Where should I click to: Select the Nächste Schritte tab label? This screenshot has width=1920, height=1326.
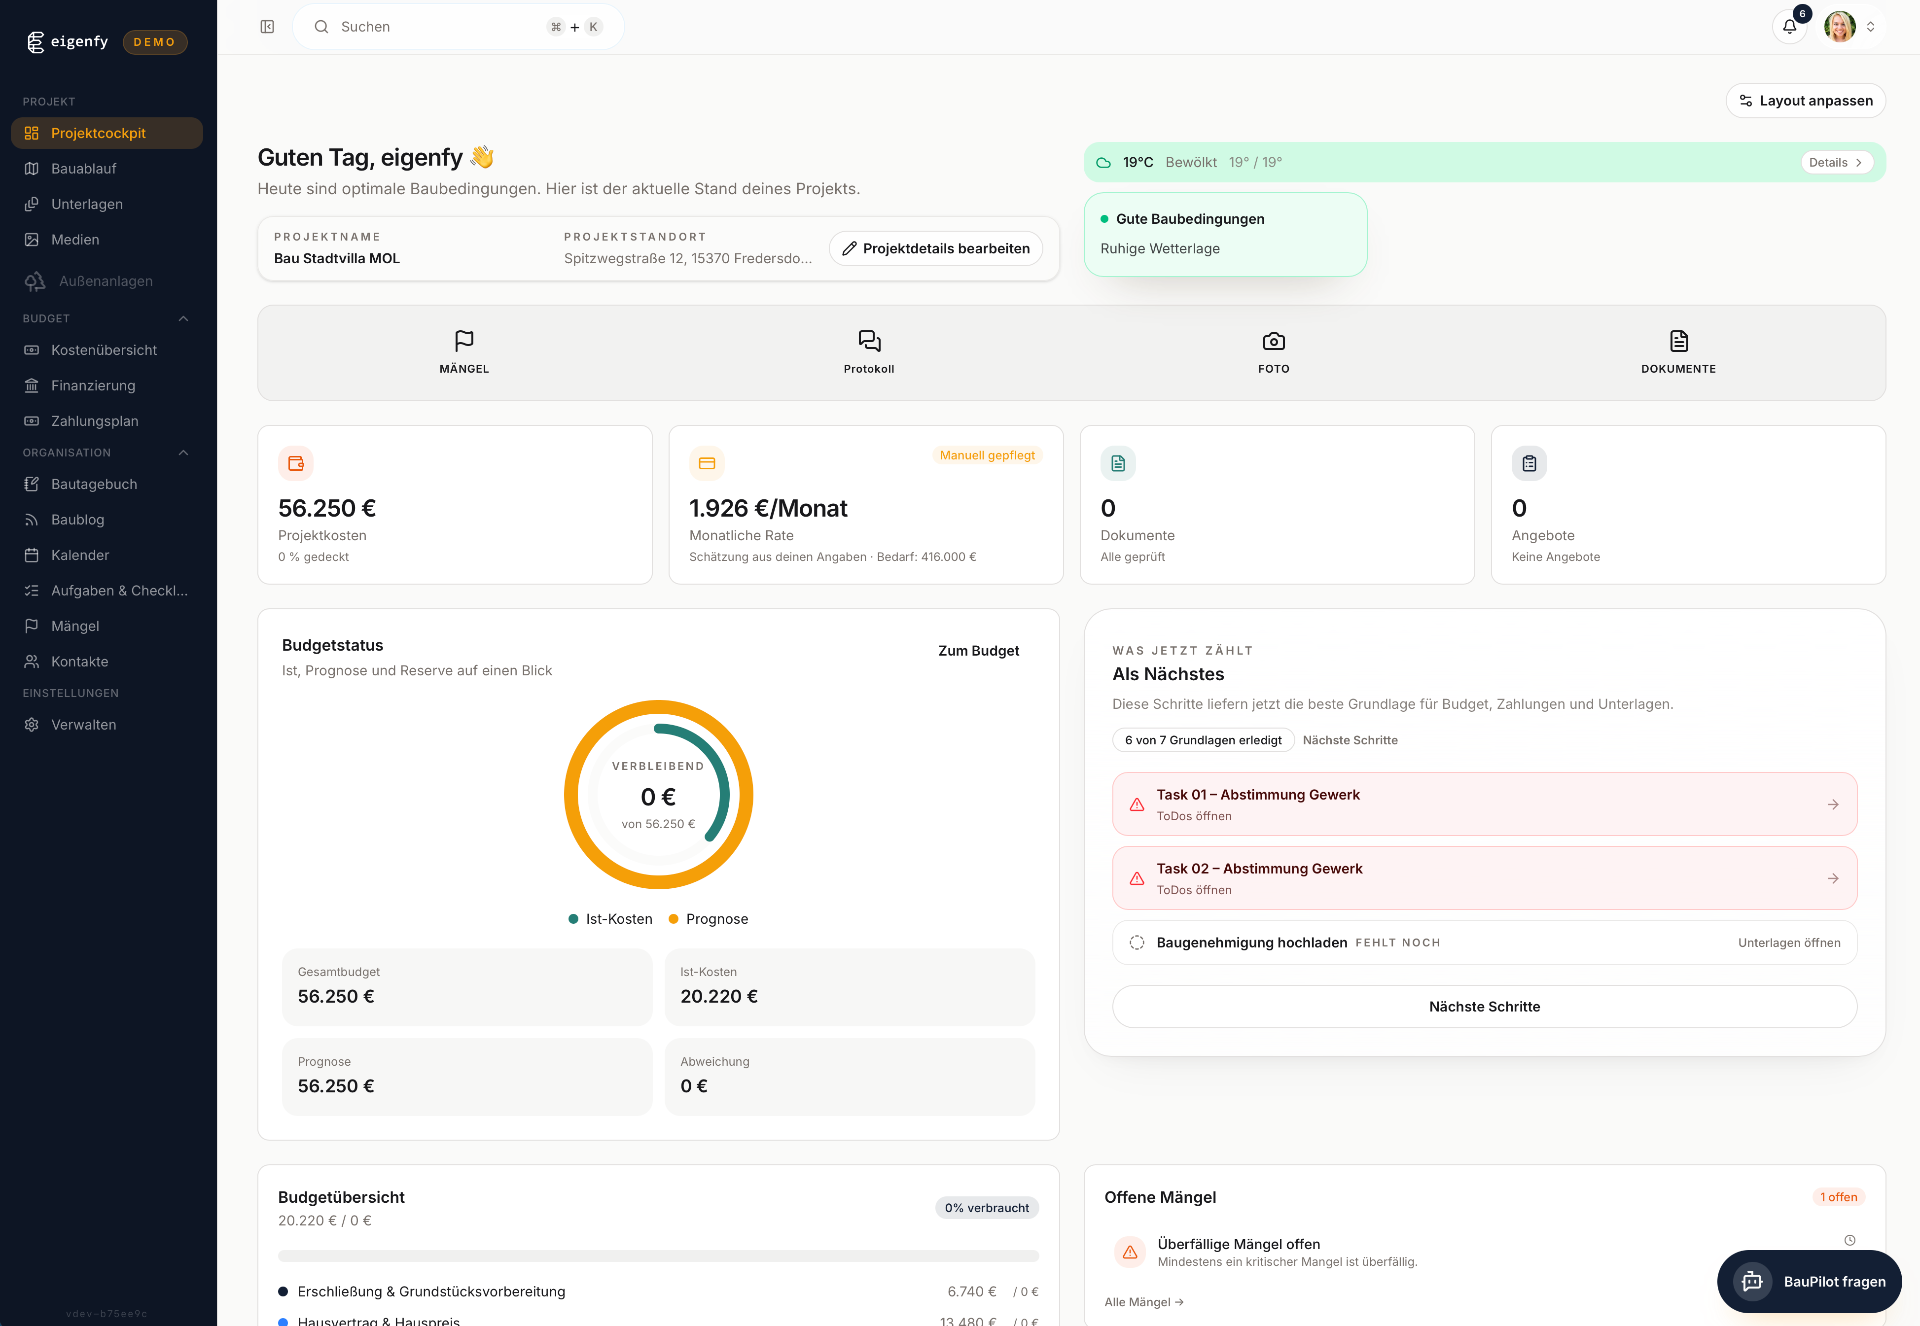click(1350, 740)
